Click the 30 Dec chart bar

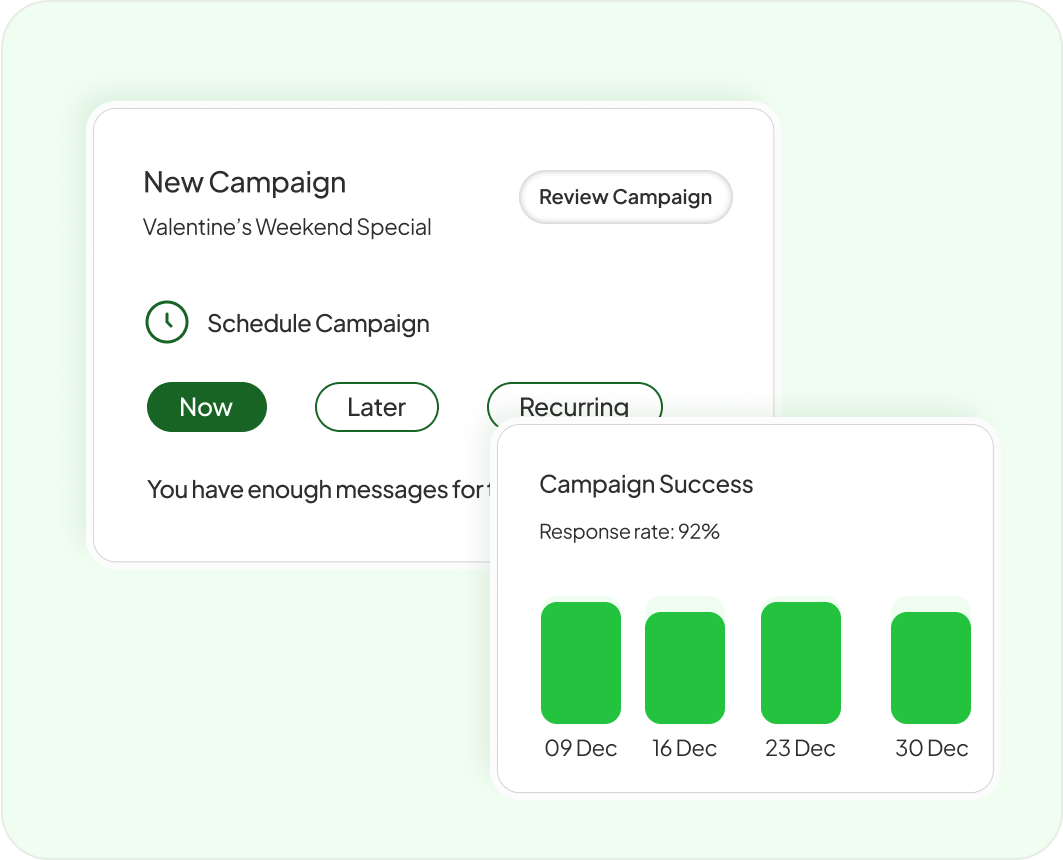click(931, 668)
